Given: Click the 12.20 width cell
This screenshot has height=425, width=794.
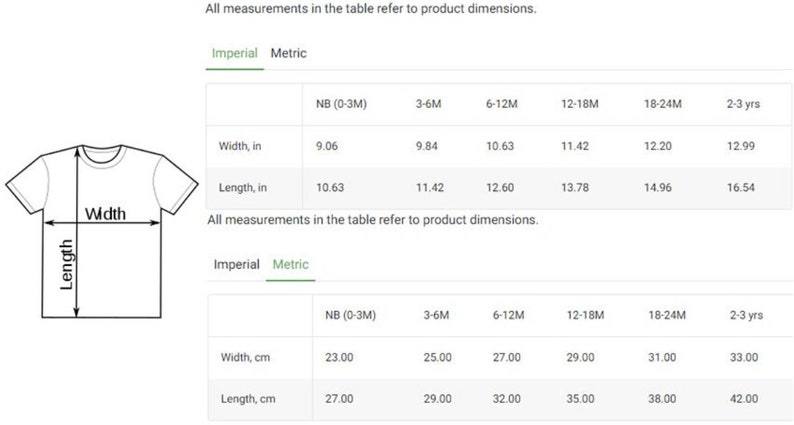Looking at the screenshot, I should tap(658, 146).
